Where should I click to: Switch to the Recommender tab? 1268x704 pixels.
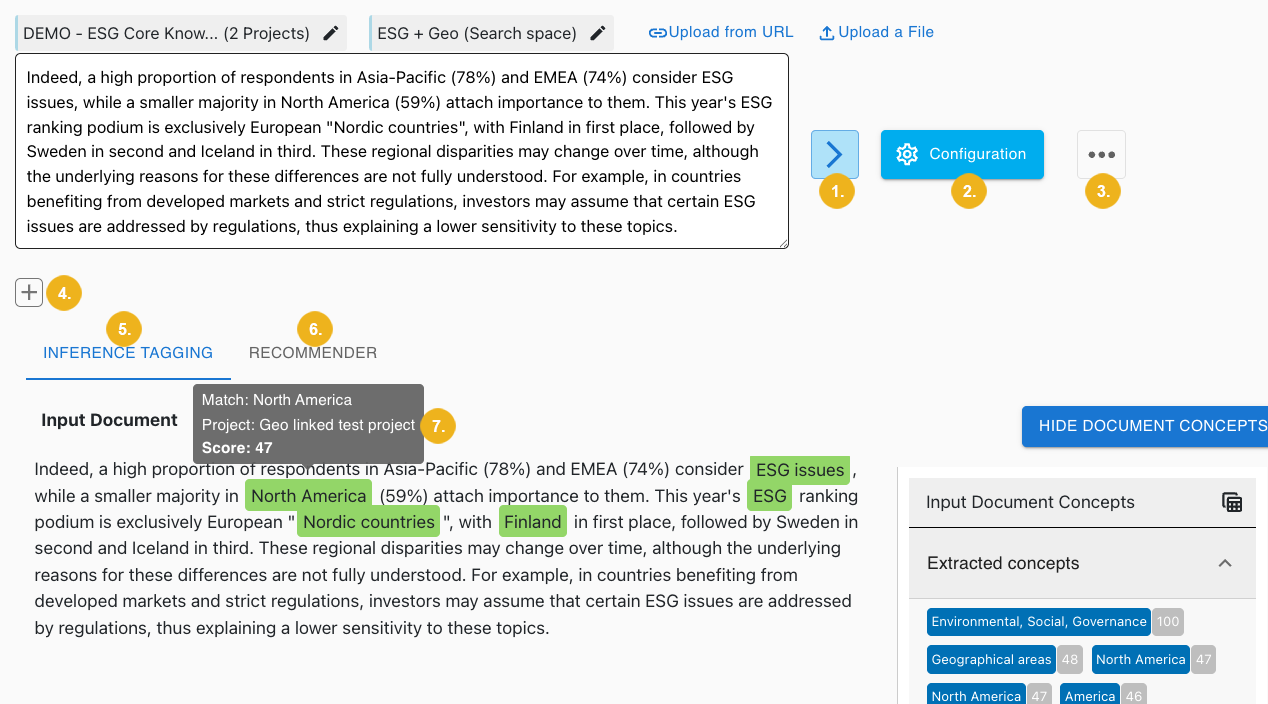[x=313, y=352]
